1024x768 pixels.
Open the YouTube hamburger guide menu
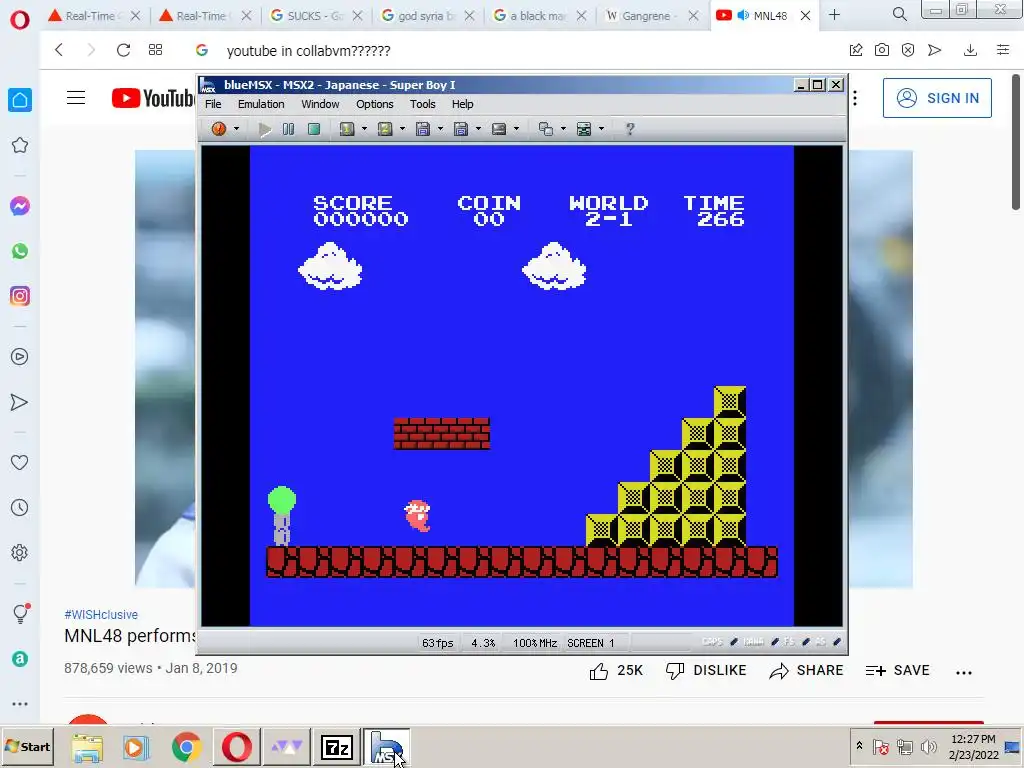coord(76,98)
